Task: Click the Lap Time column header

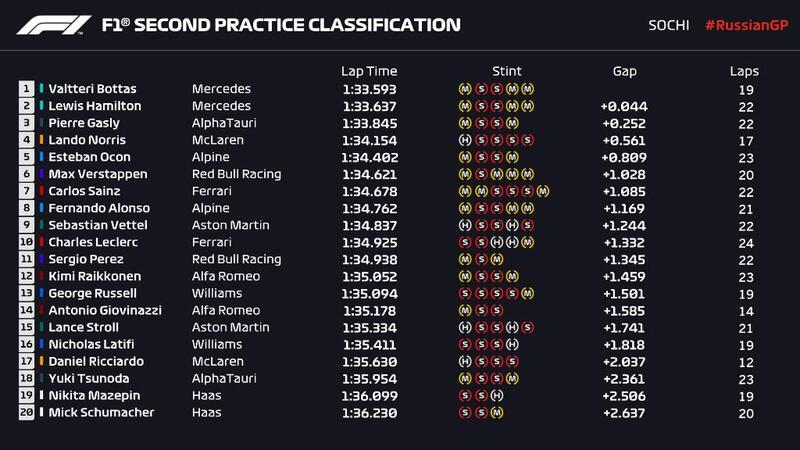Action: tap(369, 71)
